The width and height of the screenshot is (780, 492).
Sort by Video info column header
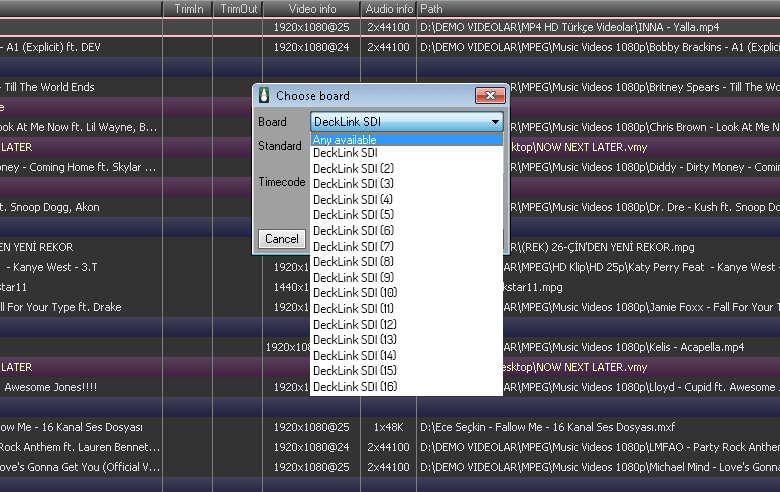click(312, 8)
